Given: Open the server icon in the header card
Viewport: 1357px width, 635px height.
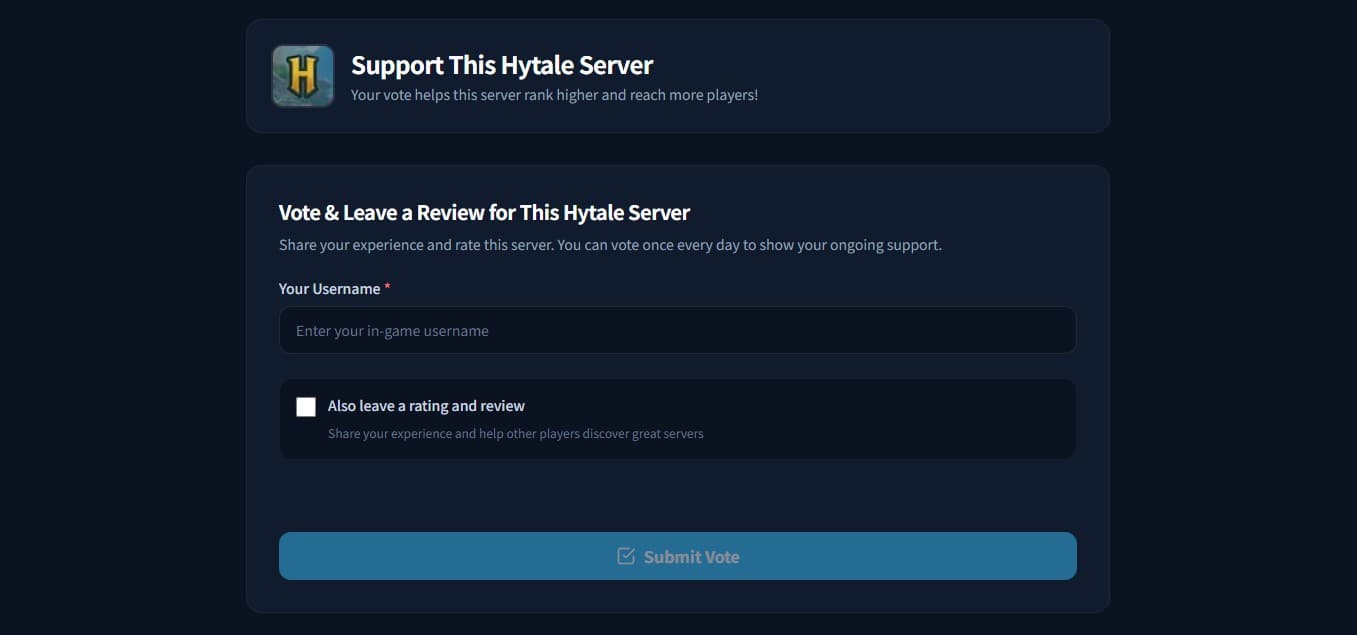Looking at the screenshot, I should (302, 76).
